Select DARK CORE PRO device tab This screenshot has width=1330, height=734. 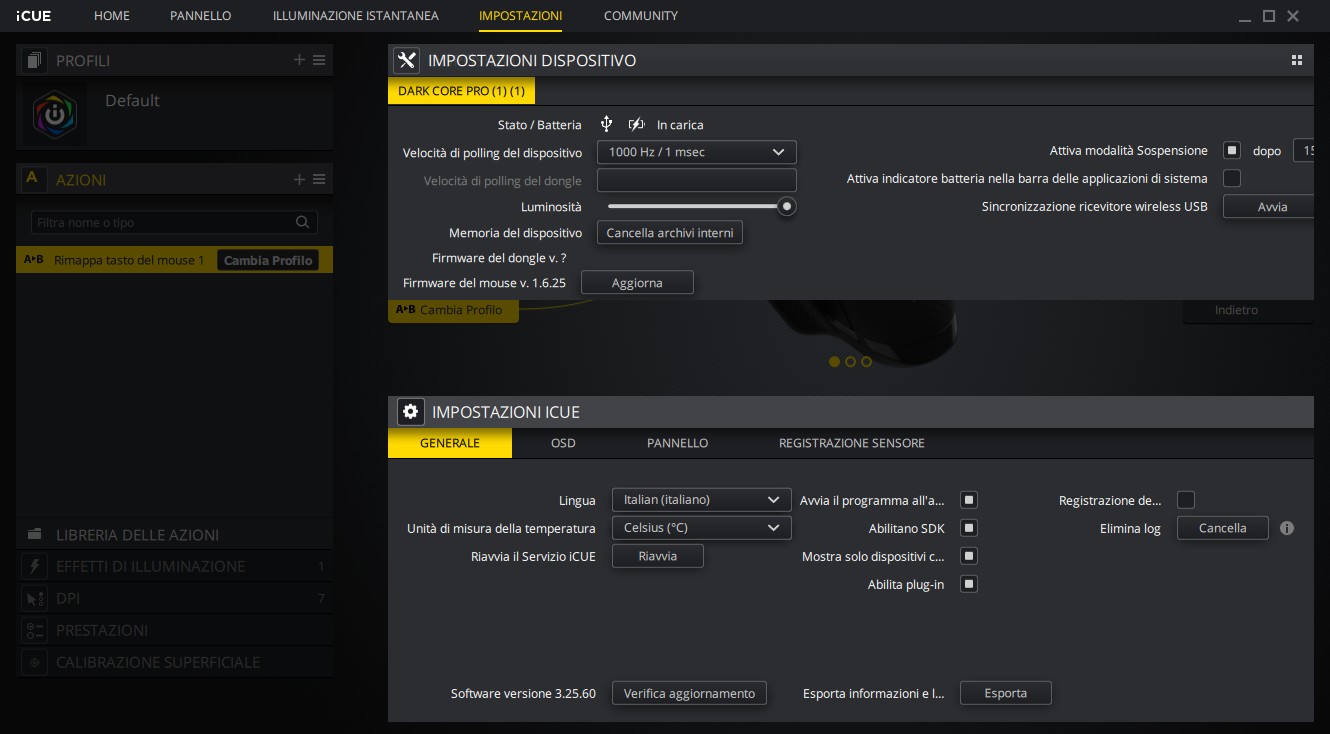[x=461, y=91]
